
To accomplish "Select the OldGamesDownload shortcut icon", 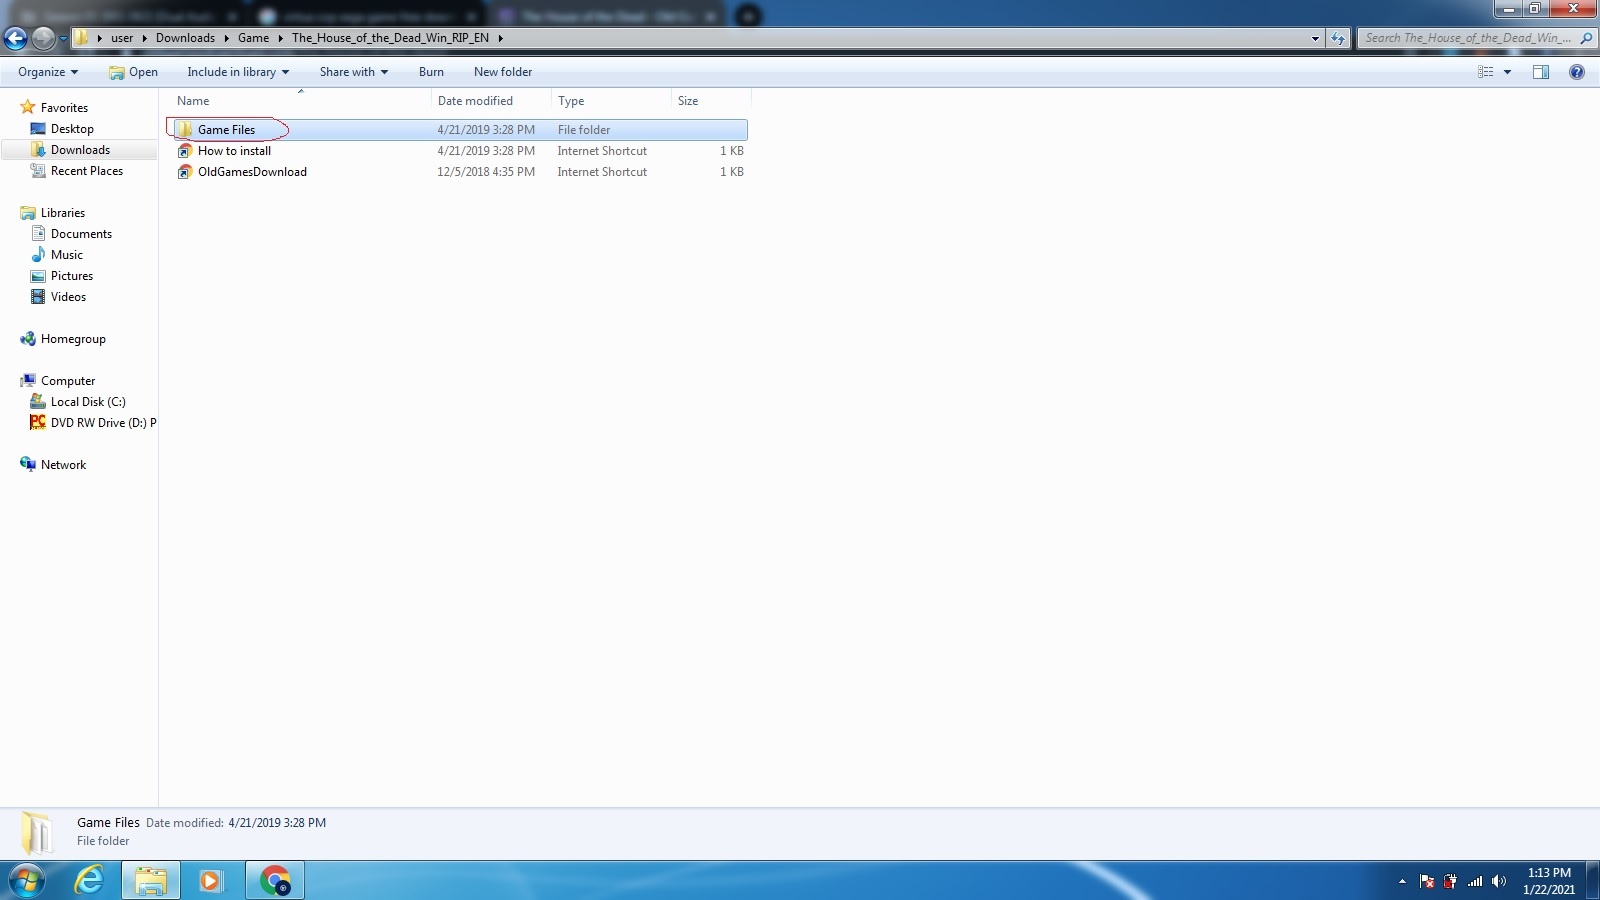I will (185, 172).
